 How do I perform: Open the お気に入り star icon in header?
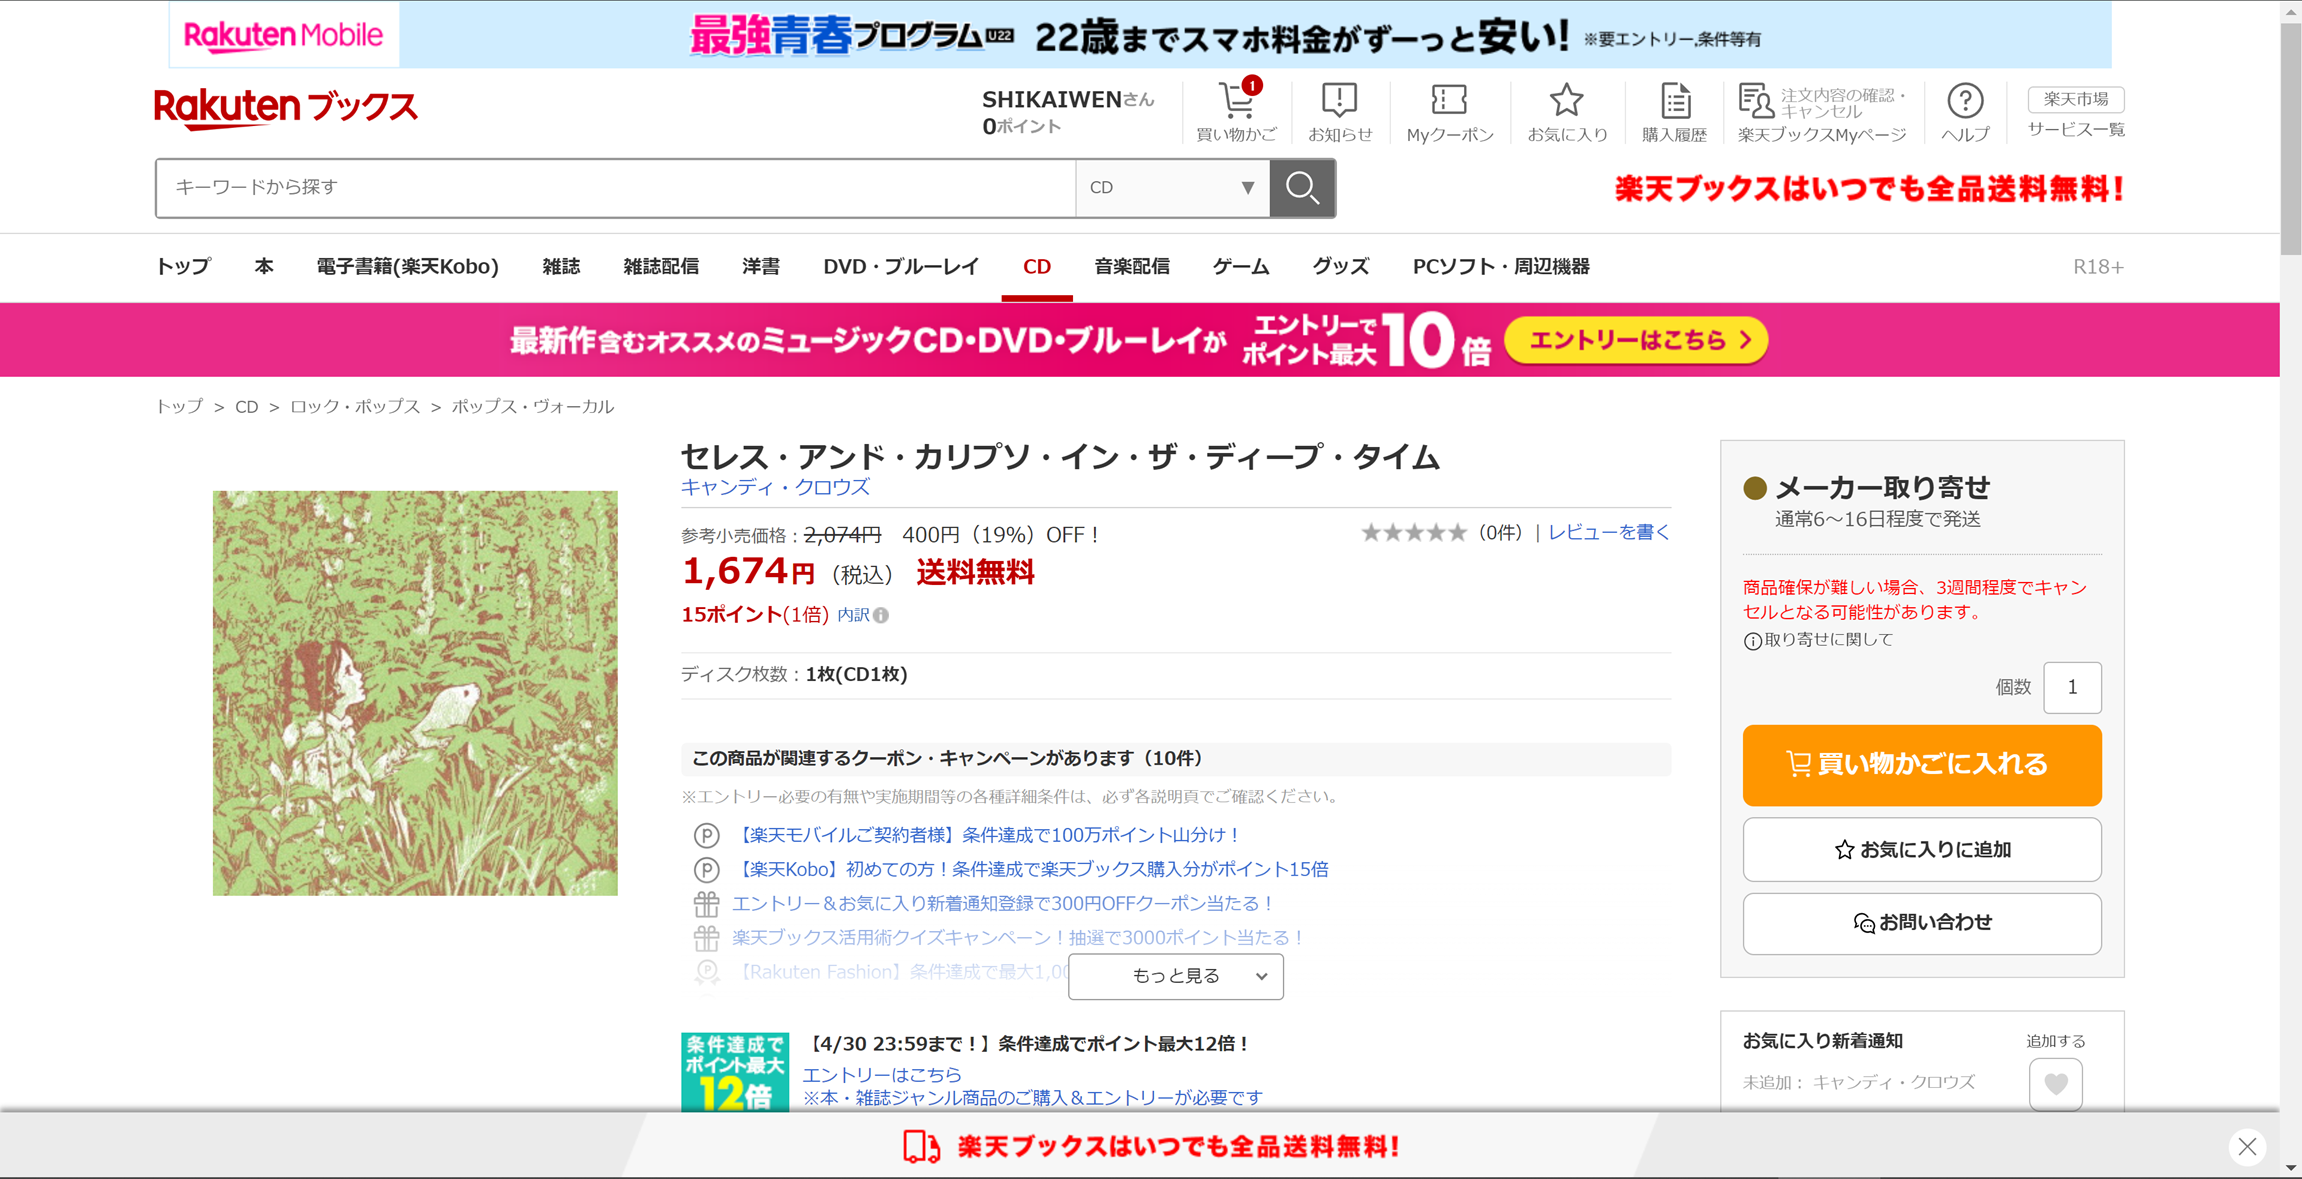[x=1566, y=101]
